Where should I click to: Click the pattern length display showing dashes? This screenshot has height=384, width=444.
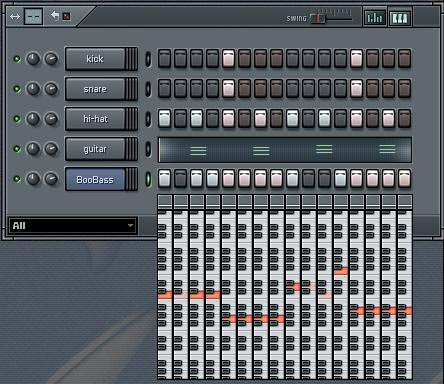[x=33, y=16]
